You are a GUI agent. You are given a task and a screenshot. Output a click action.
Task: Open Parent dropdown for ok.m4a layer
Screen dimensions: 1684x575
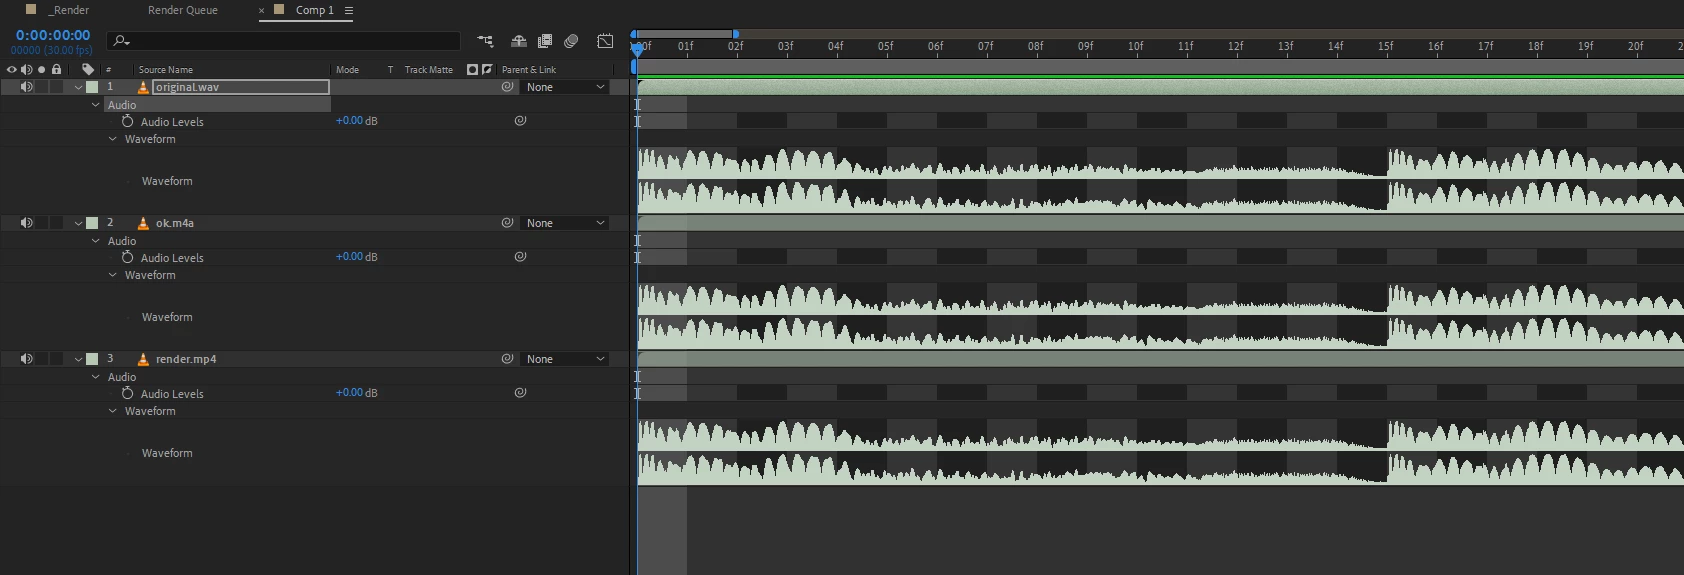566,223
